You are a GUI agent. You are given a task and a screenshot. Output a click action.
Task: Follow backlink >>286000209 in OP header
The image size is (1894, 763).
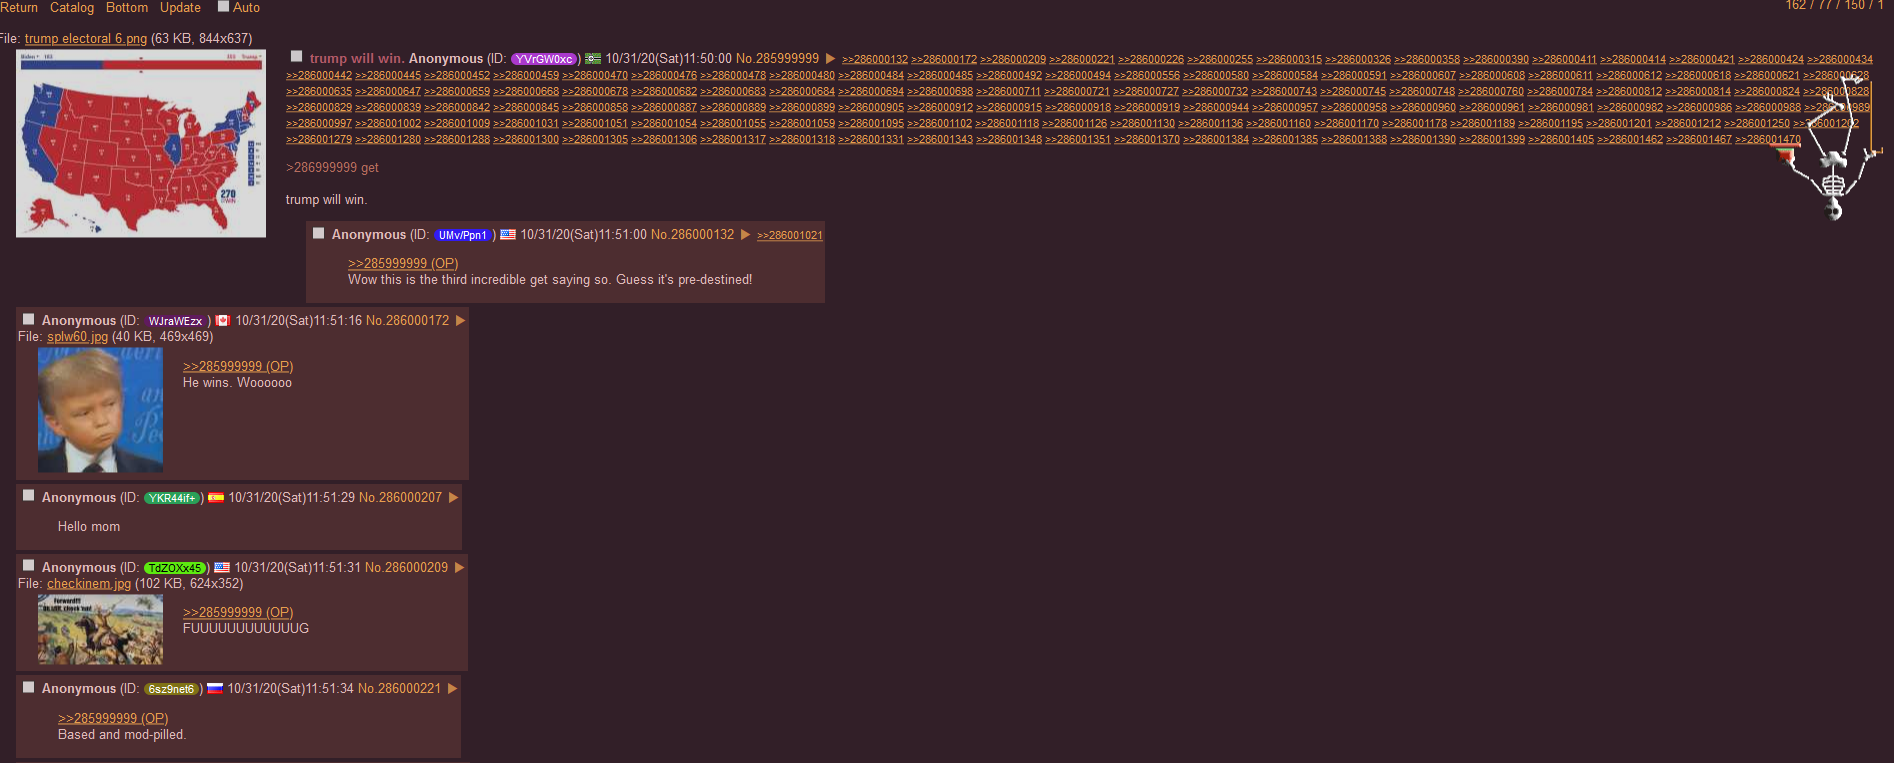[x=1013, y=60]
